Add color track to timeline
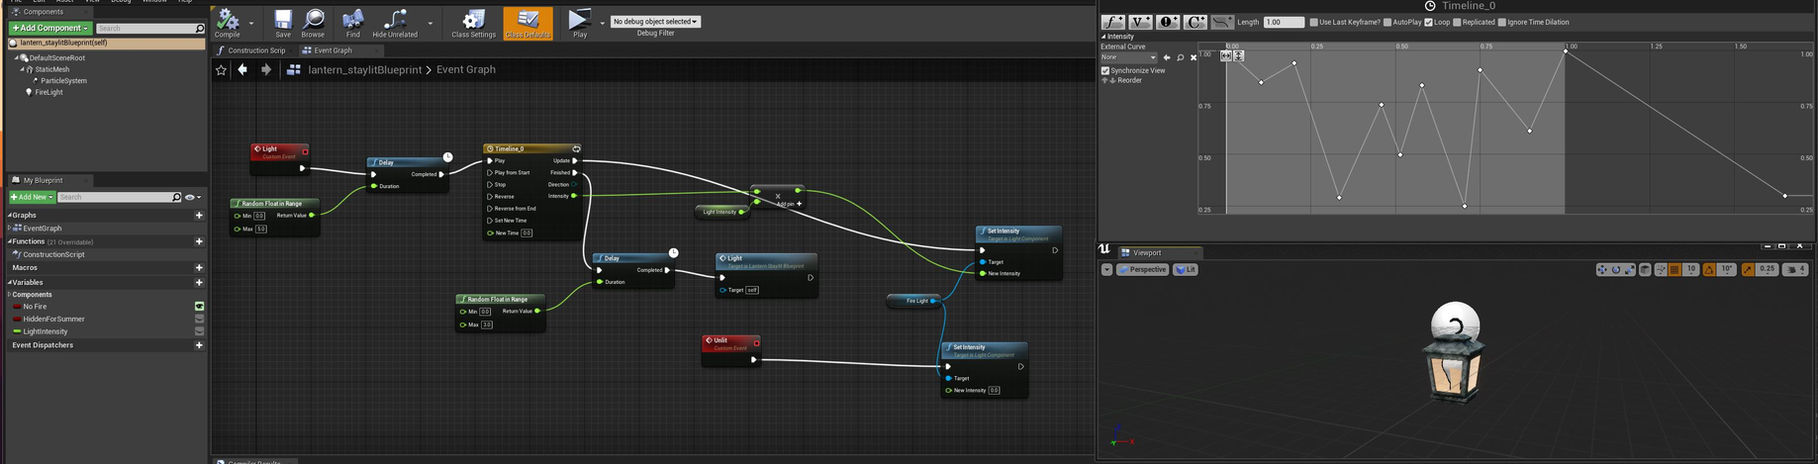 point(1194,22)
